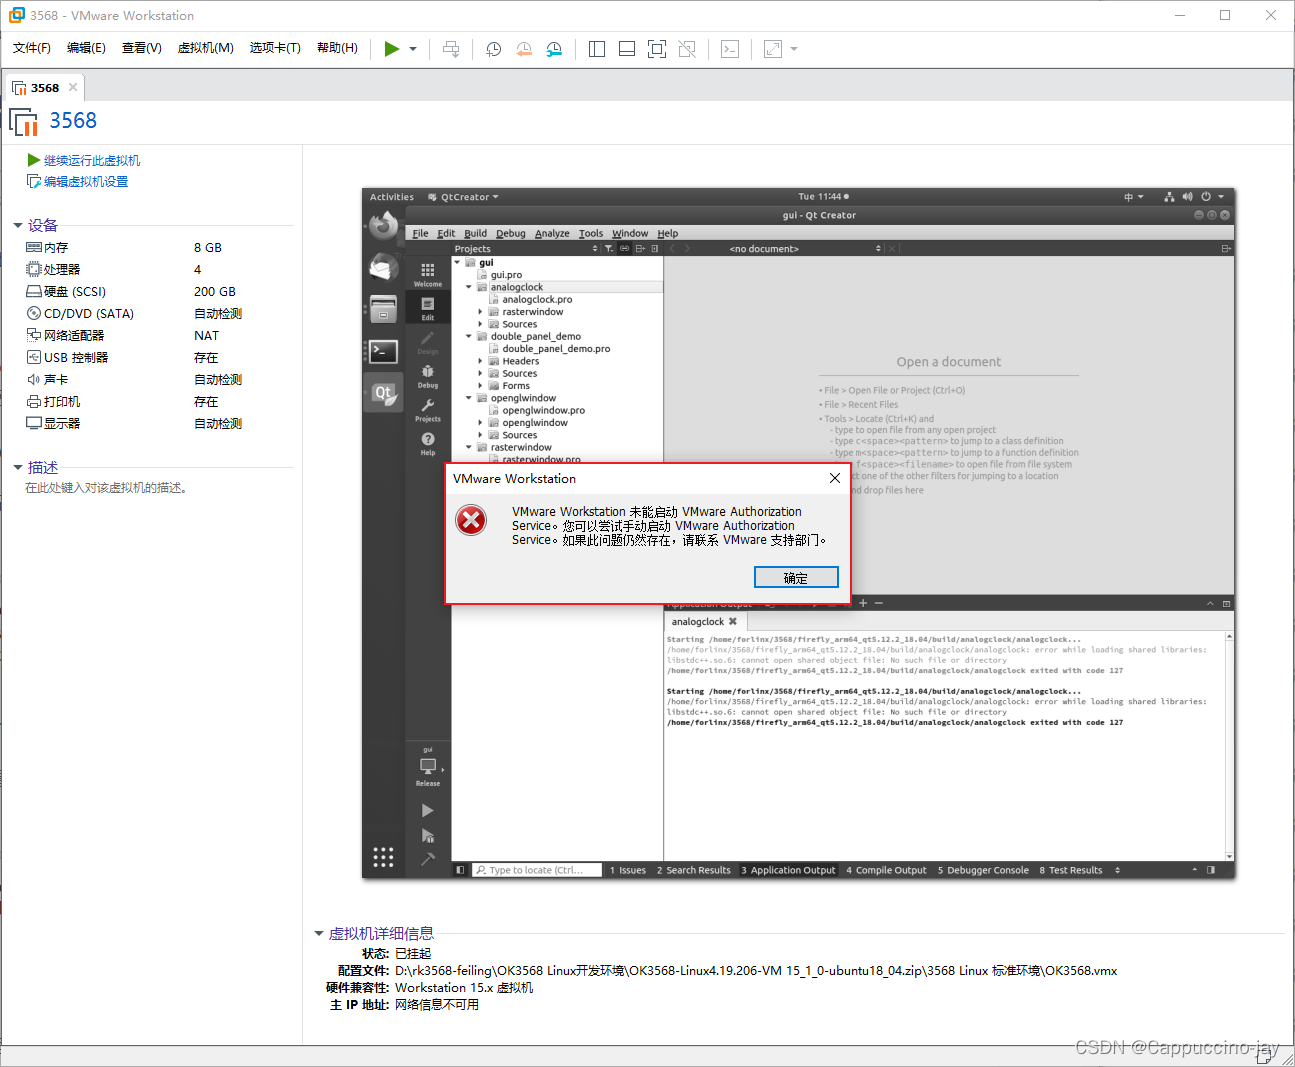Image resolution: width=1295 pixels, height=1067 pixels.
Task: Click 确定 button in error dialog
Action: pyautogui.click(x=796, y=578)
